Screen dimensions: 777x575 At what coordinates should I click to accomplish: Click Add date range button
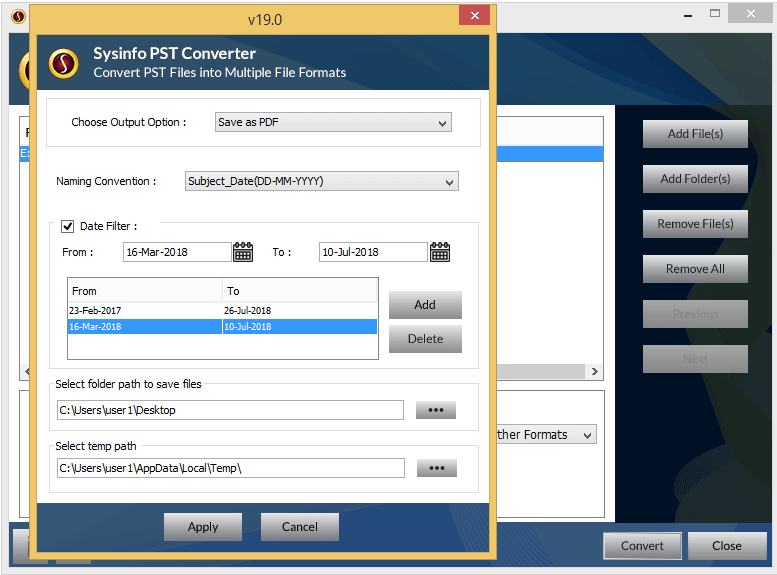click(x=425, y=305)
